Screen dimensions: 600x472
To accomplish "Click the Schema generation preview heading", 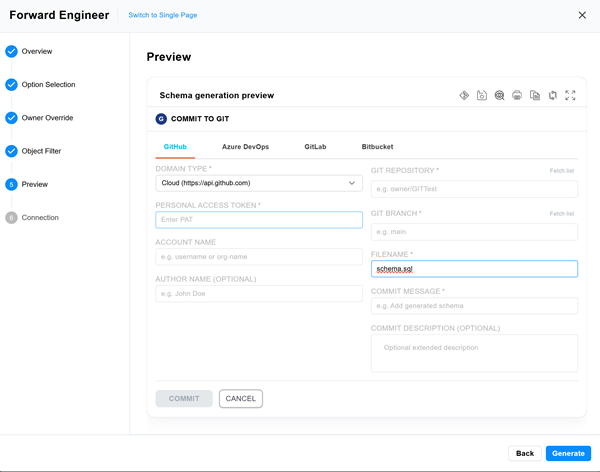I will point(217,95).
